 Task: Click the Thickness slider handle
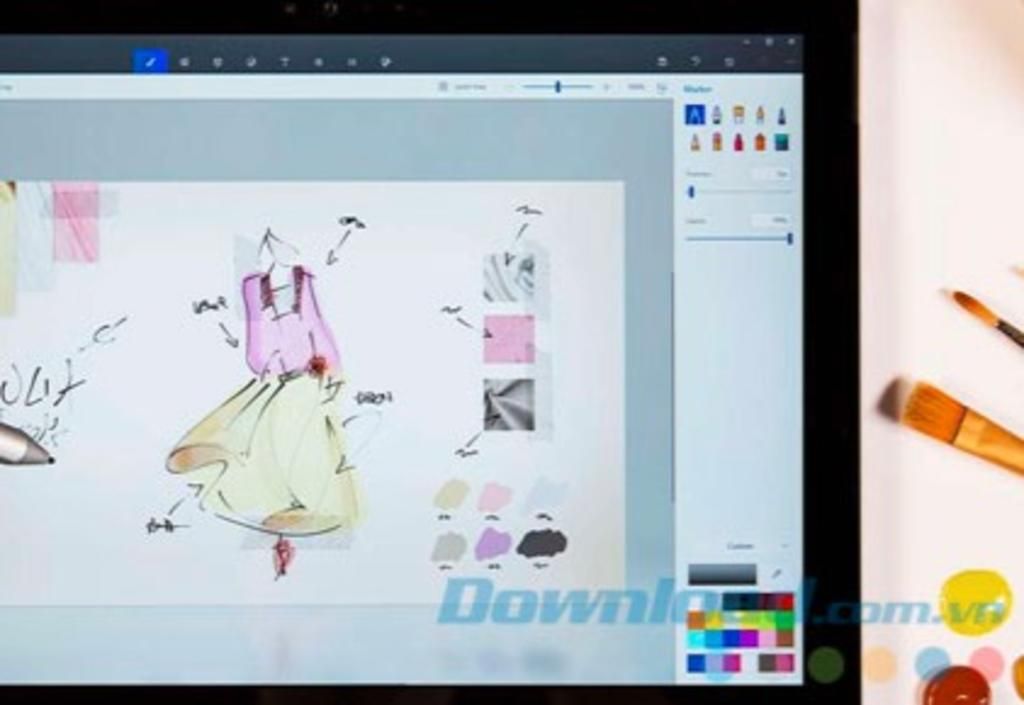[691, 192]
